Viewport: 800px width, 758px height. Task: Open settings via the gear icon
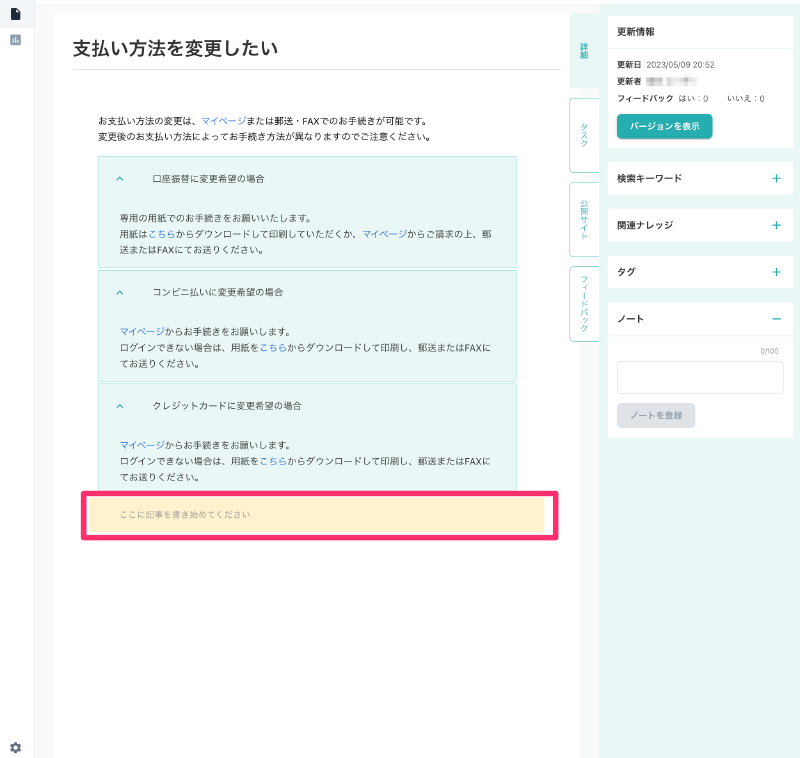click(15, 747)
